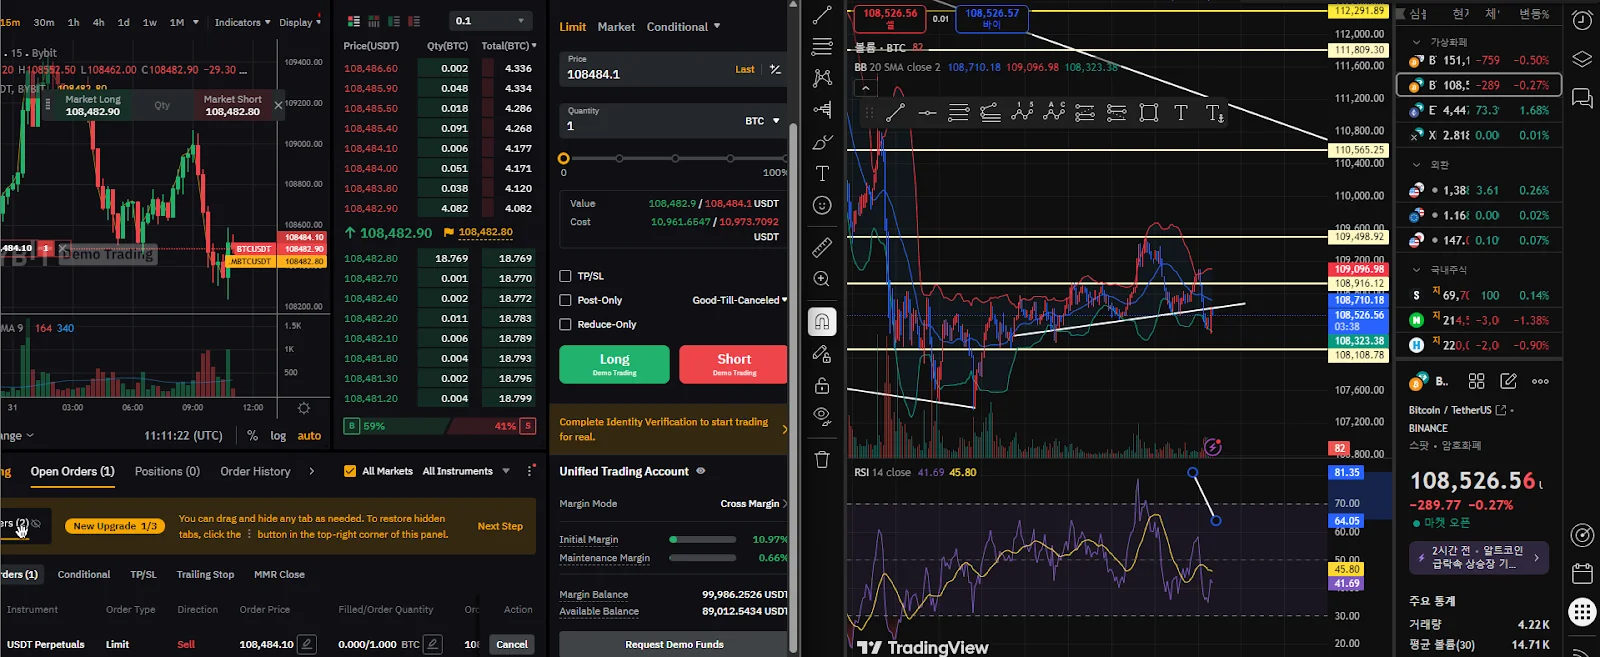Click the Request Demo Funds button
Screen dimensions: 1600x657
[x=674, y=644]
